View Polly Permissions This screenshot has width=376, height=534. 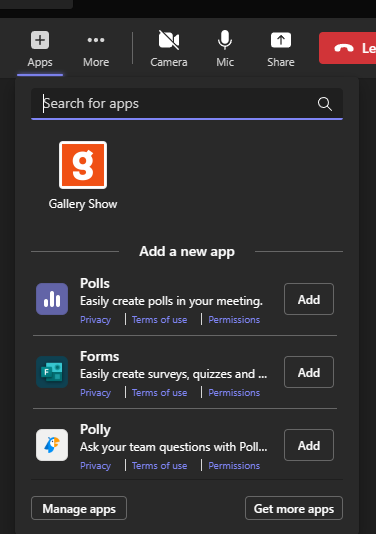(234, 466)
